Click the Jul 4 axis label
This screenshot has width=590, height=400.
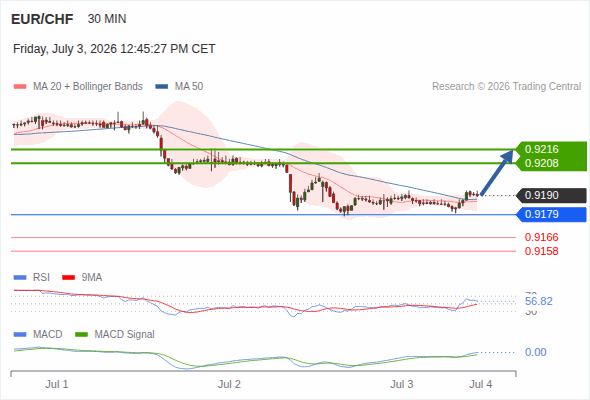(481, 385)
